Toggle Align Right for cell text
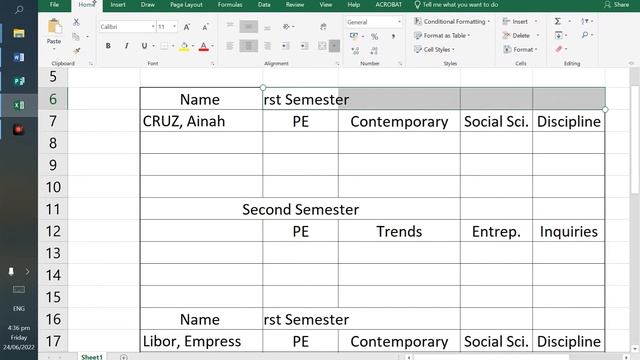Image resolution: width=640 pixels, height=360 pixels. 267,46
